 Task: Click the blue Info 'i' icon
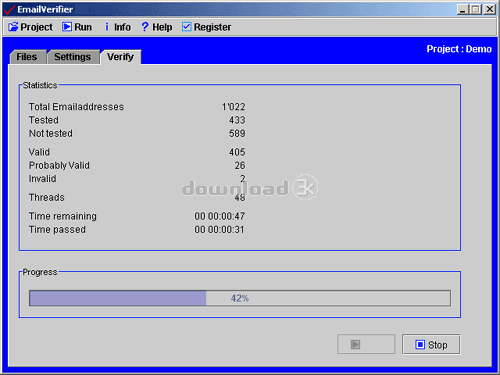[x=107, y=27]
